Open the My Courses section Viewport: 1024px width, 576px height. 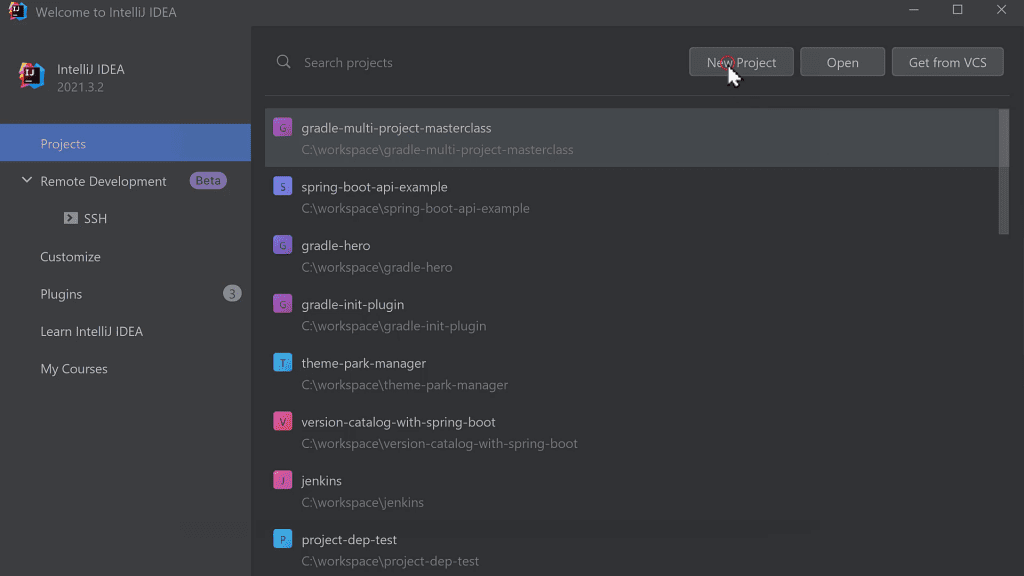click(73, 368)
